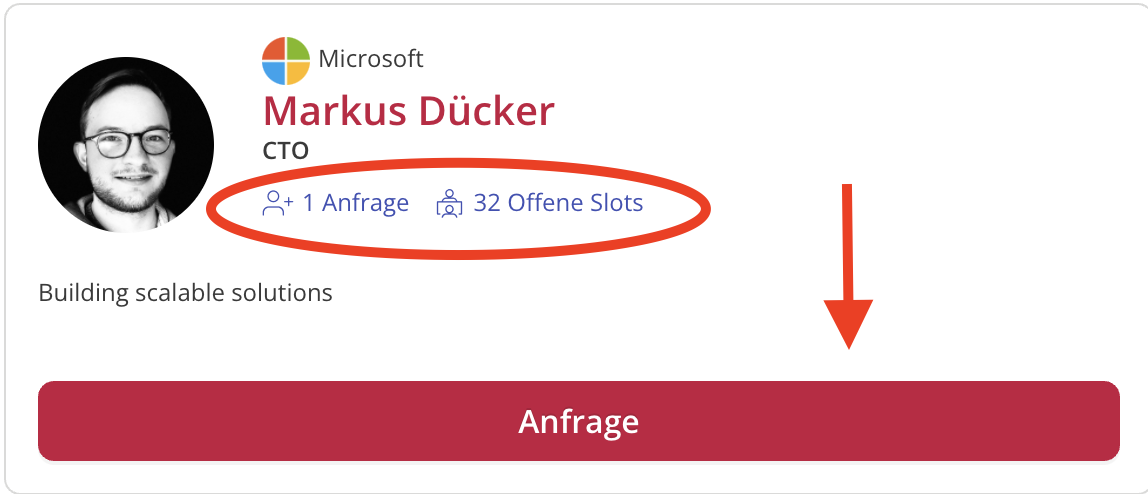This screenshot has height=494, width=1148.
Task: Click the red downward arrowhead
Action: (x=849, y=323)
